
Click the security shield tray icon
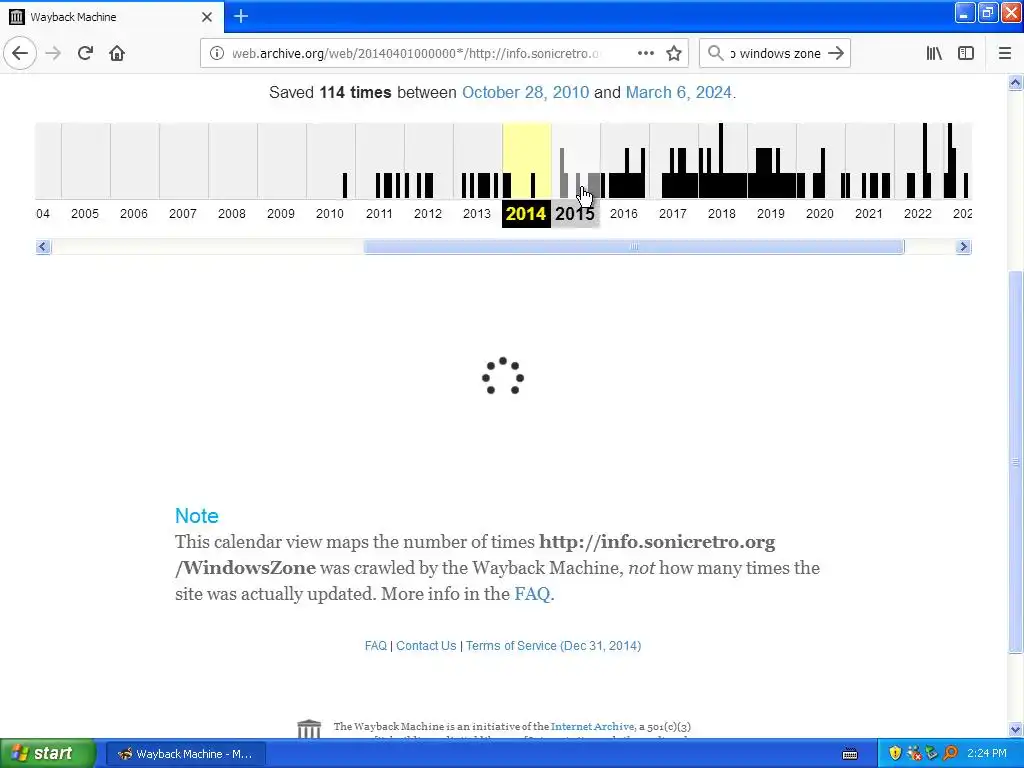pyautogui.click(x=895, y=754)
